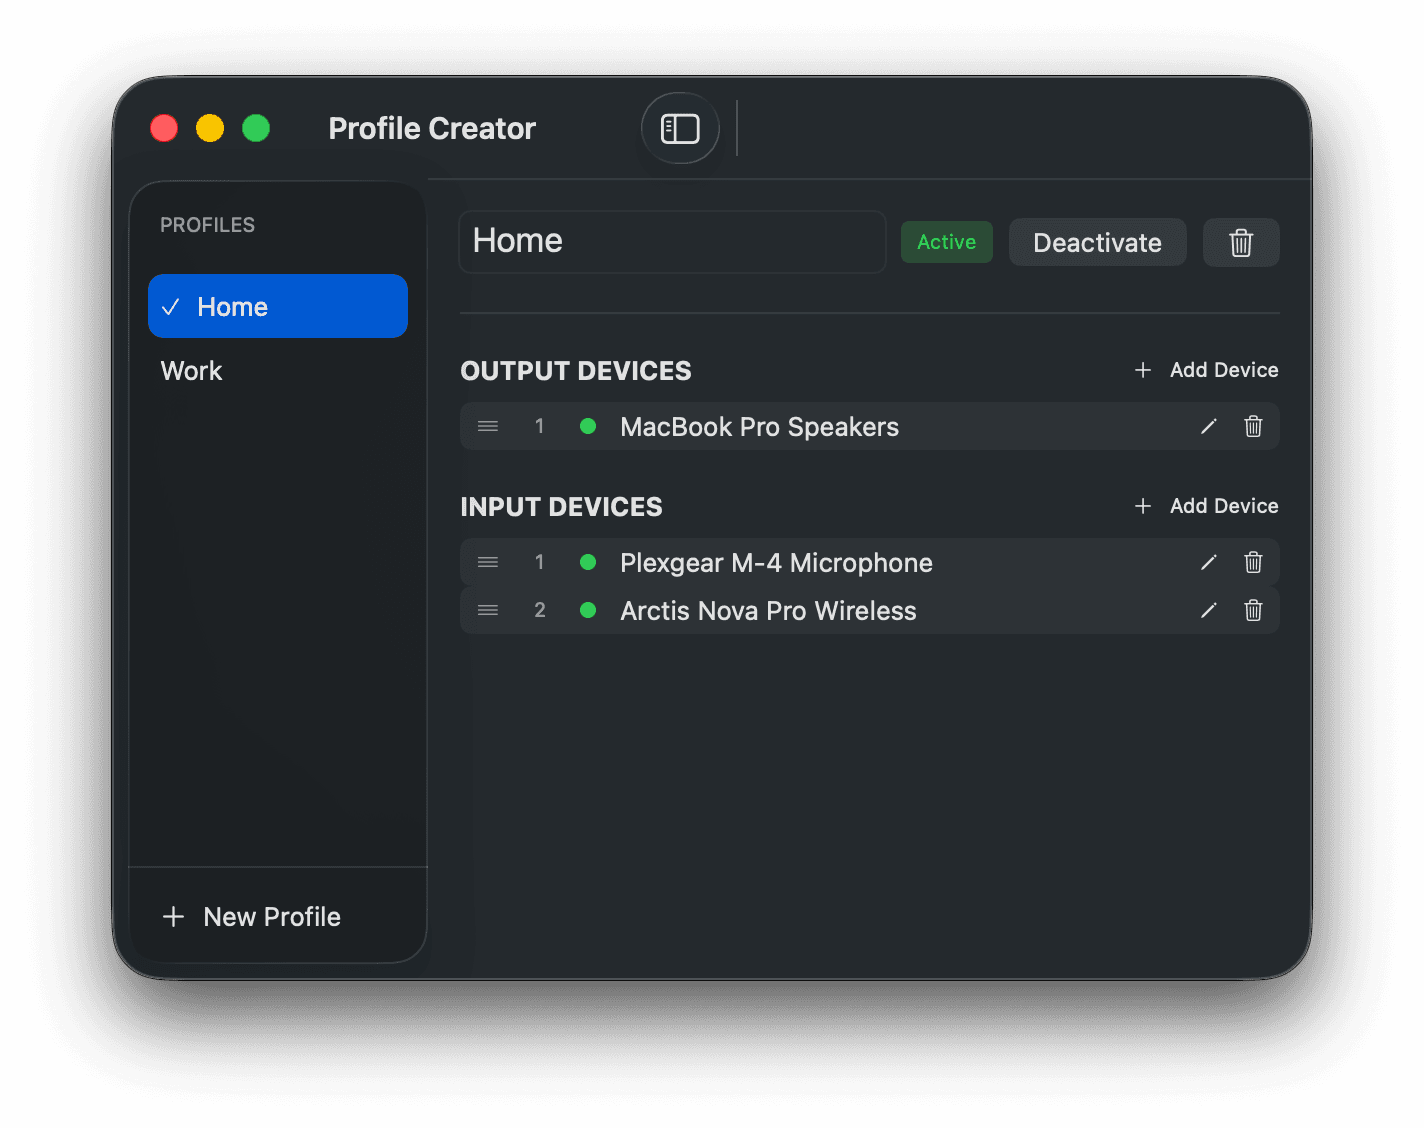Viewport: 1424px width, 1128px height.
Task: Remove the MacBook Pro Speakers device
Action: (1253, 427)
